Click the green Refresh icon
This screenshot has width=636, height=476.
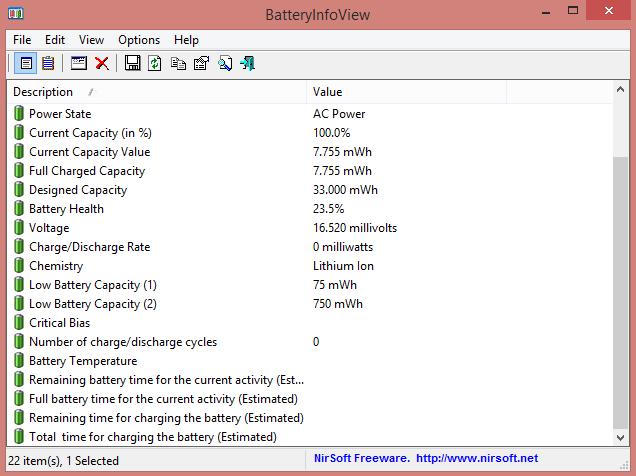[155, 63]
